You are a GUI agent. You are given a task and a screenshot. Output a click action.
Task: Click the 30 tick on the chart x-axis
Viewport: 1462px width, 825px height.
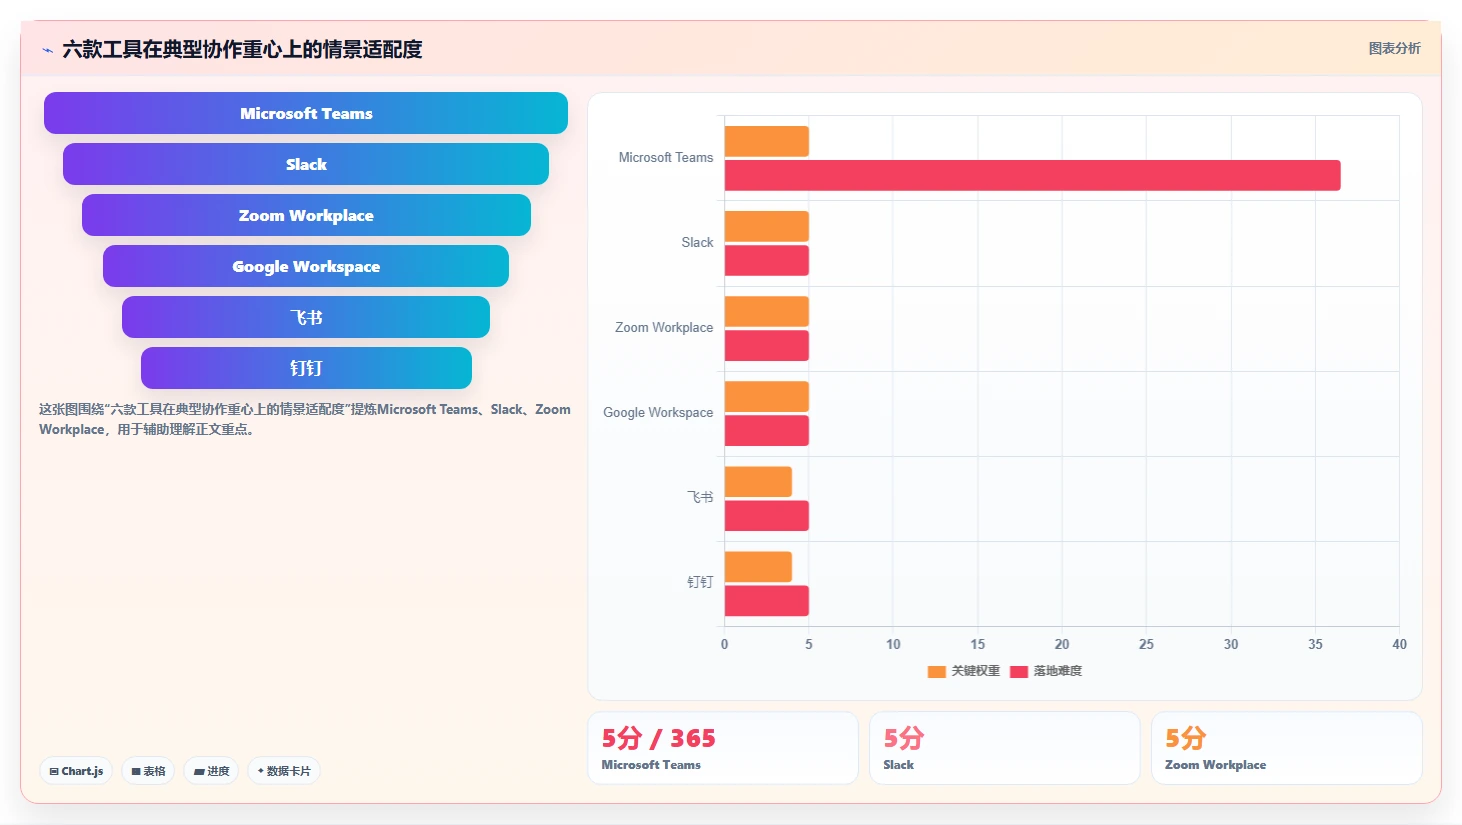(x=1231, y=644)
